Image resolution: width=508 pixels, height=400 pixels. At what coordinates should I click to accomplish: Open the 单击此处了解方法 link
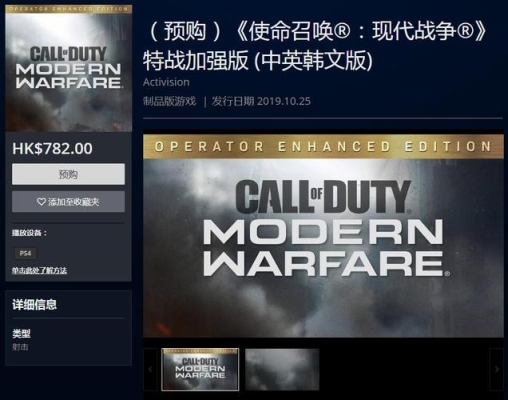click(39, 270)
